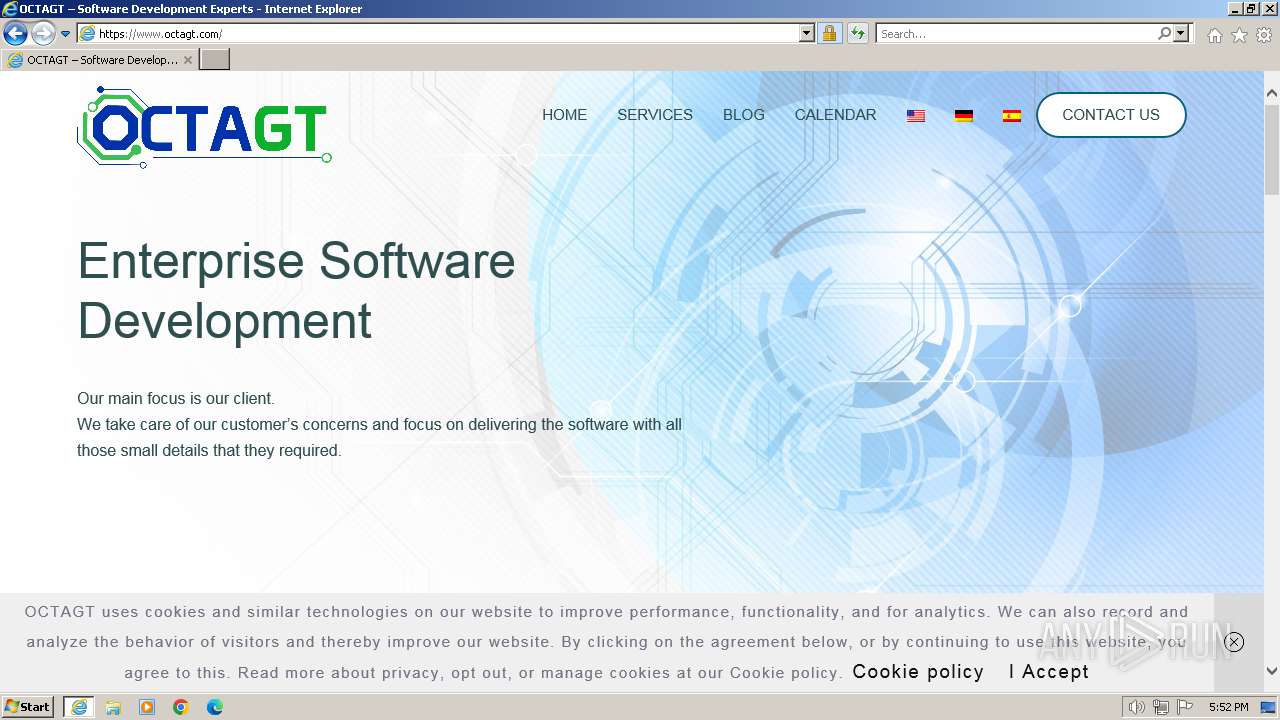Image resolution: width=1280 pixels, height=720 pixels.
Task: Open media player taskbar icon
Action: 147,707
